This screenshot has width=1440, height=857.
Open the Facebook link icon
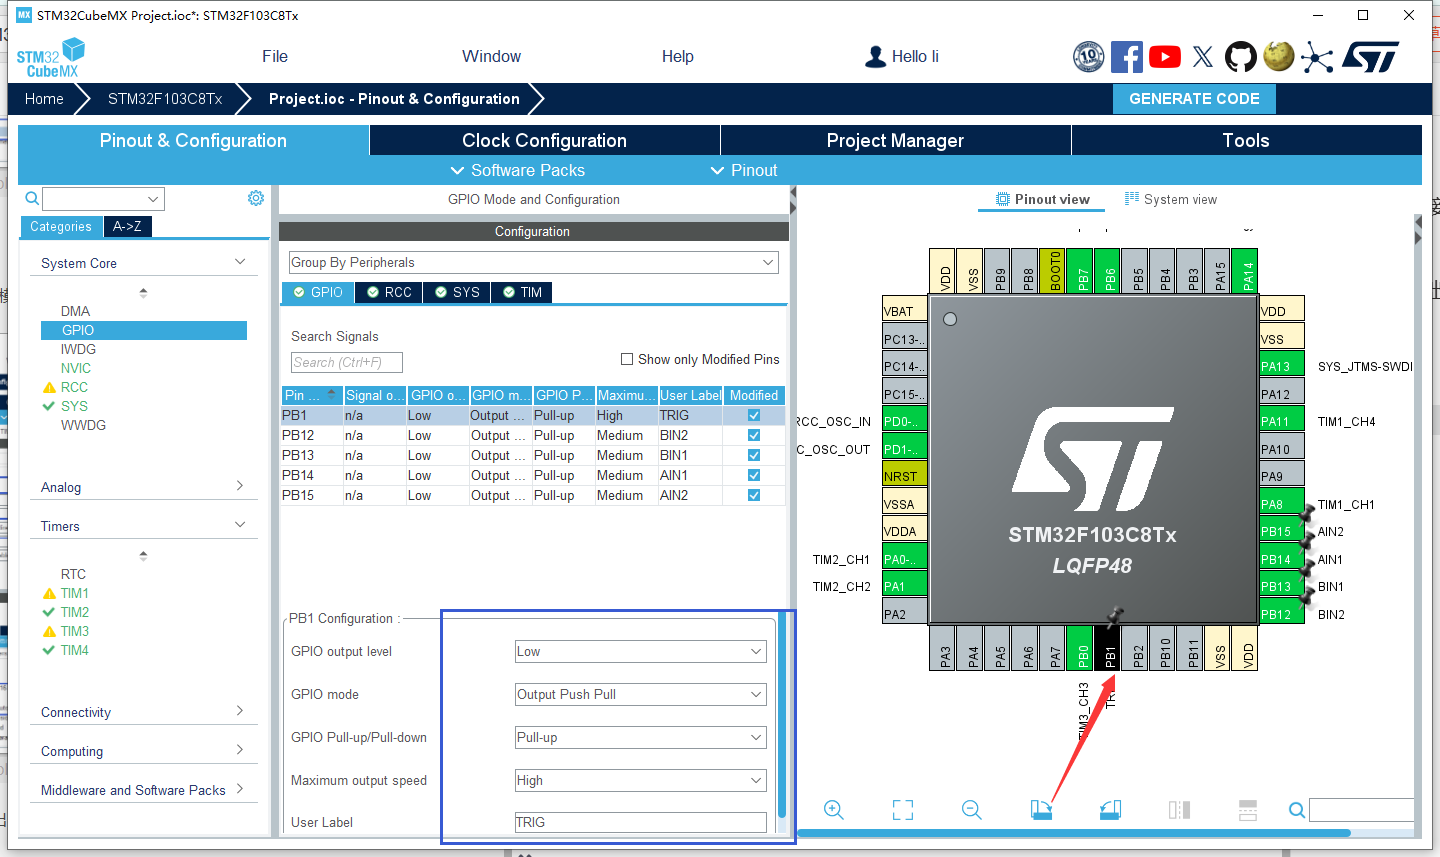(1127, 57)
